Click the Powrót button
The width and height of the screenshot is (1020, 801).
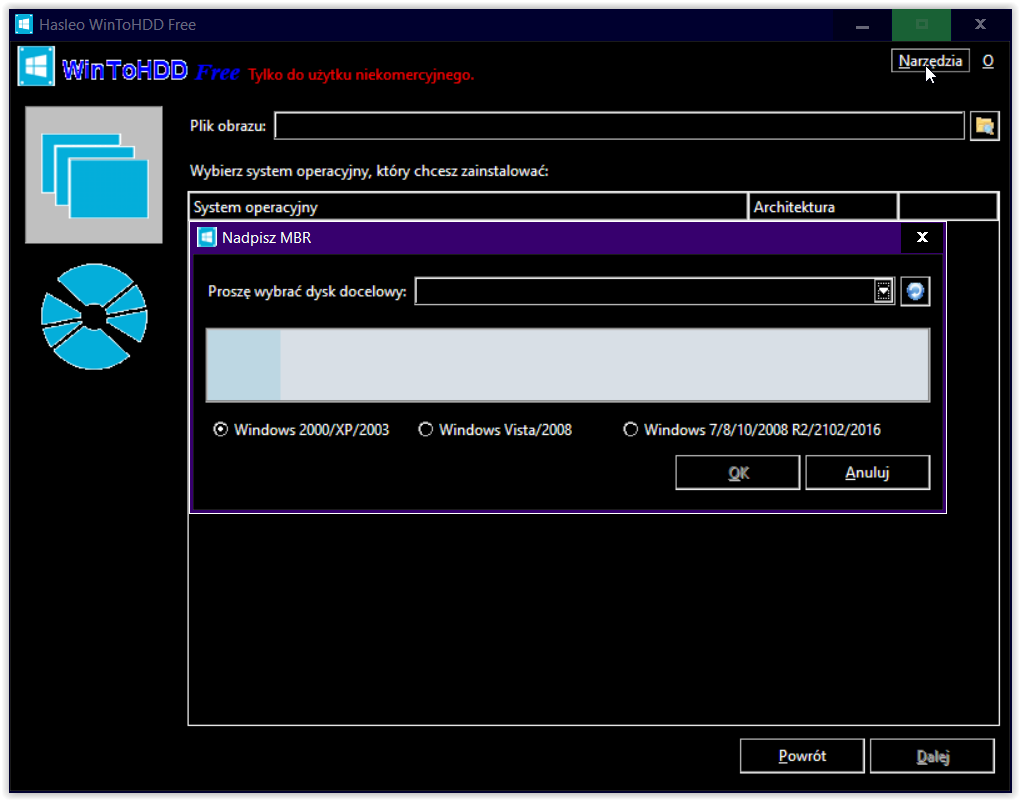802,755
